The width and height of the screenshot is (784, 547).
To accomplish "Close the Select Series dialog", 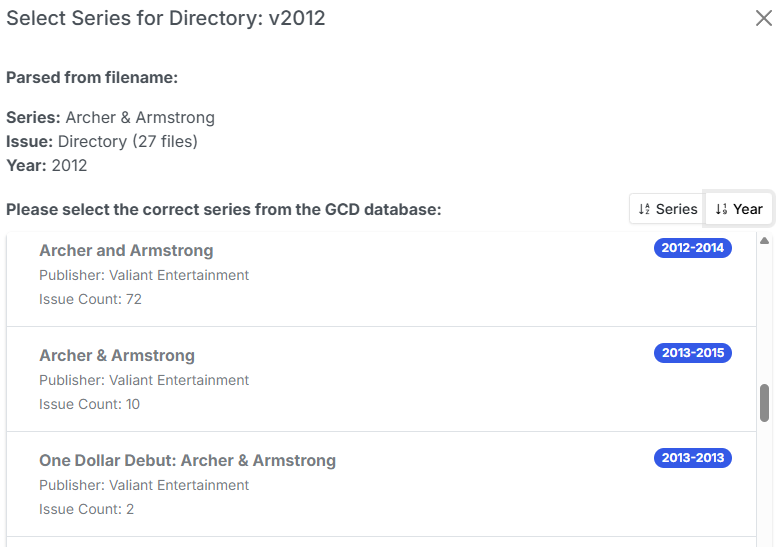I will tap(764, 19).
